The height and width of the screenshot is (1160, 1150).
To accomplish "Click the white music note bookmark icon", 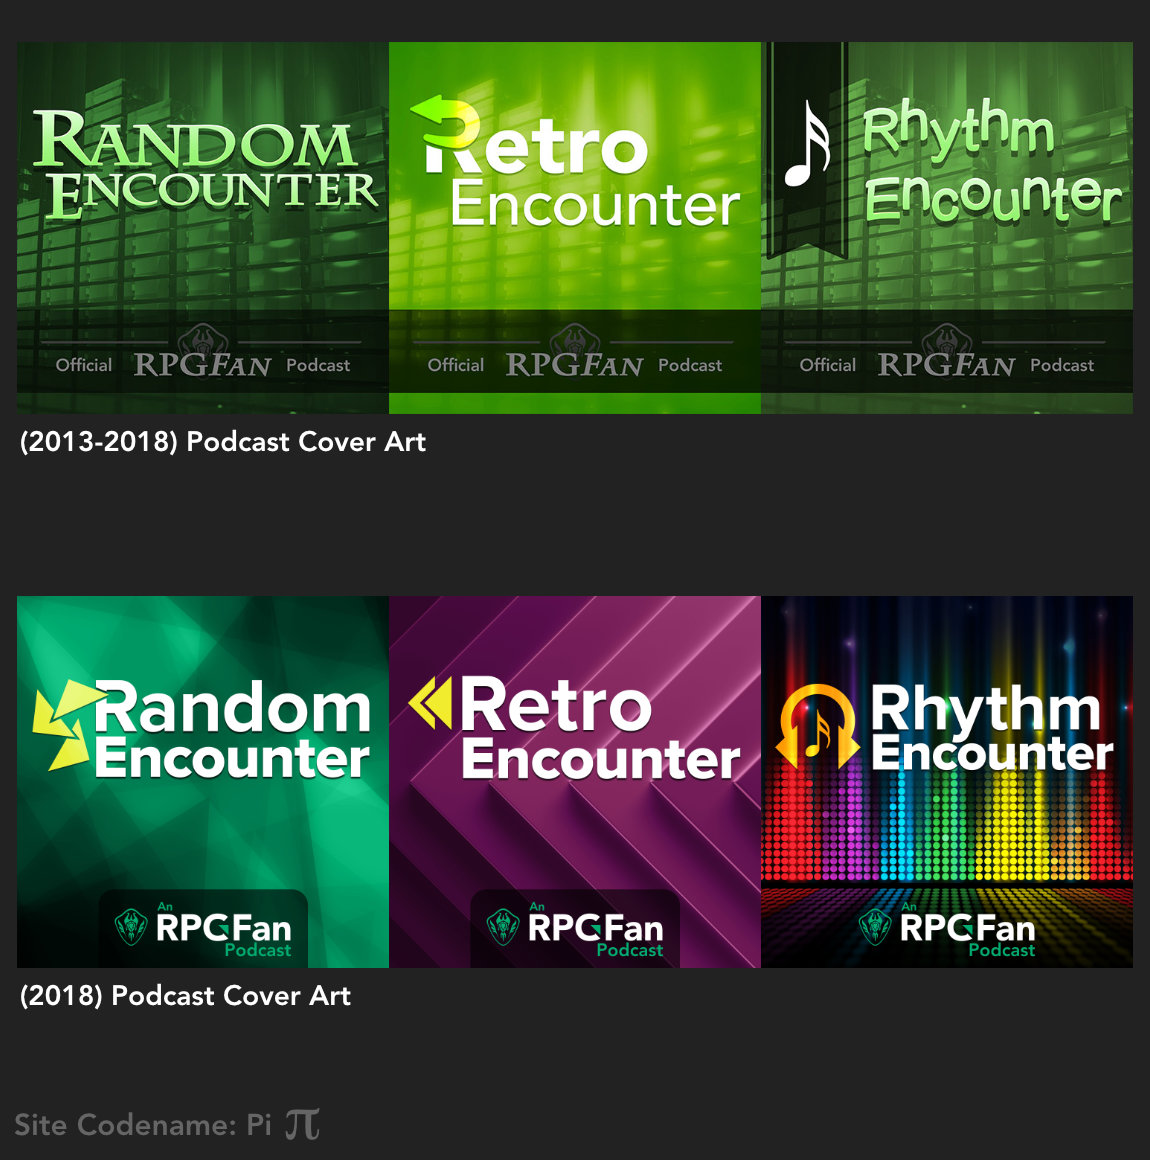I will click(x=807, y=144).
